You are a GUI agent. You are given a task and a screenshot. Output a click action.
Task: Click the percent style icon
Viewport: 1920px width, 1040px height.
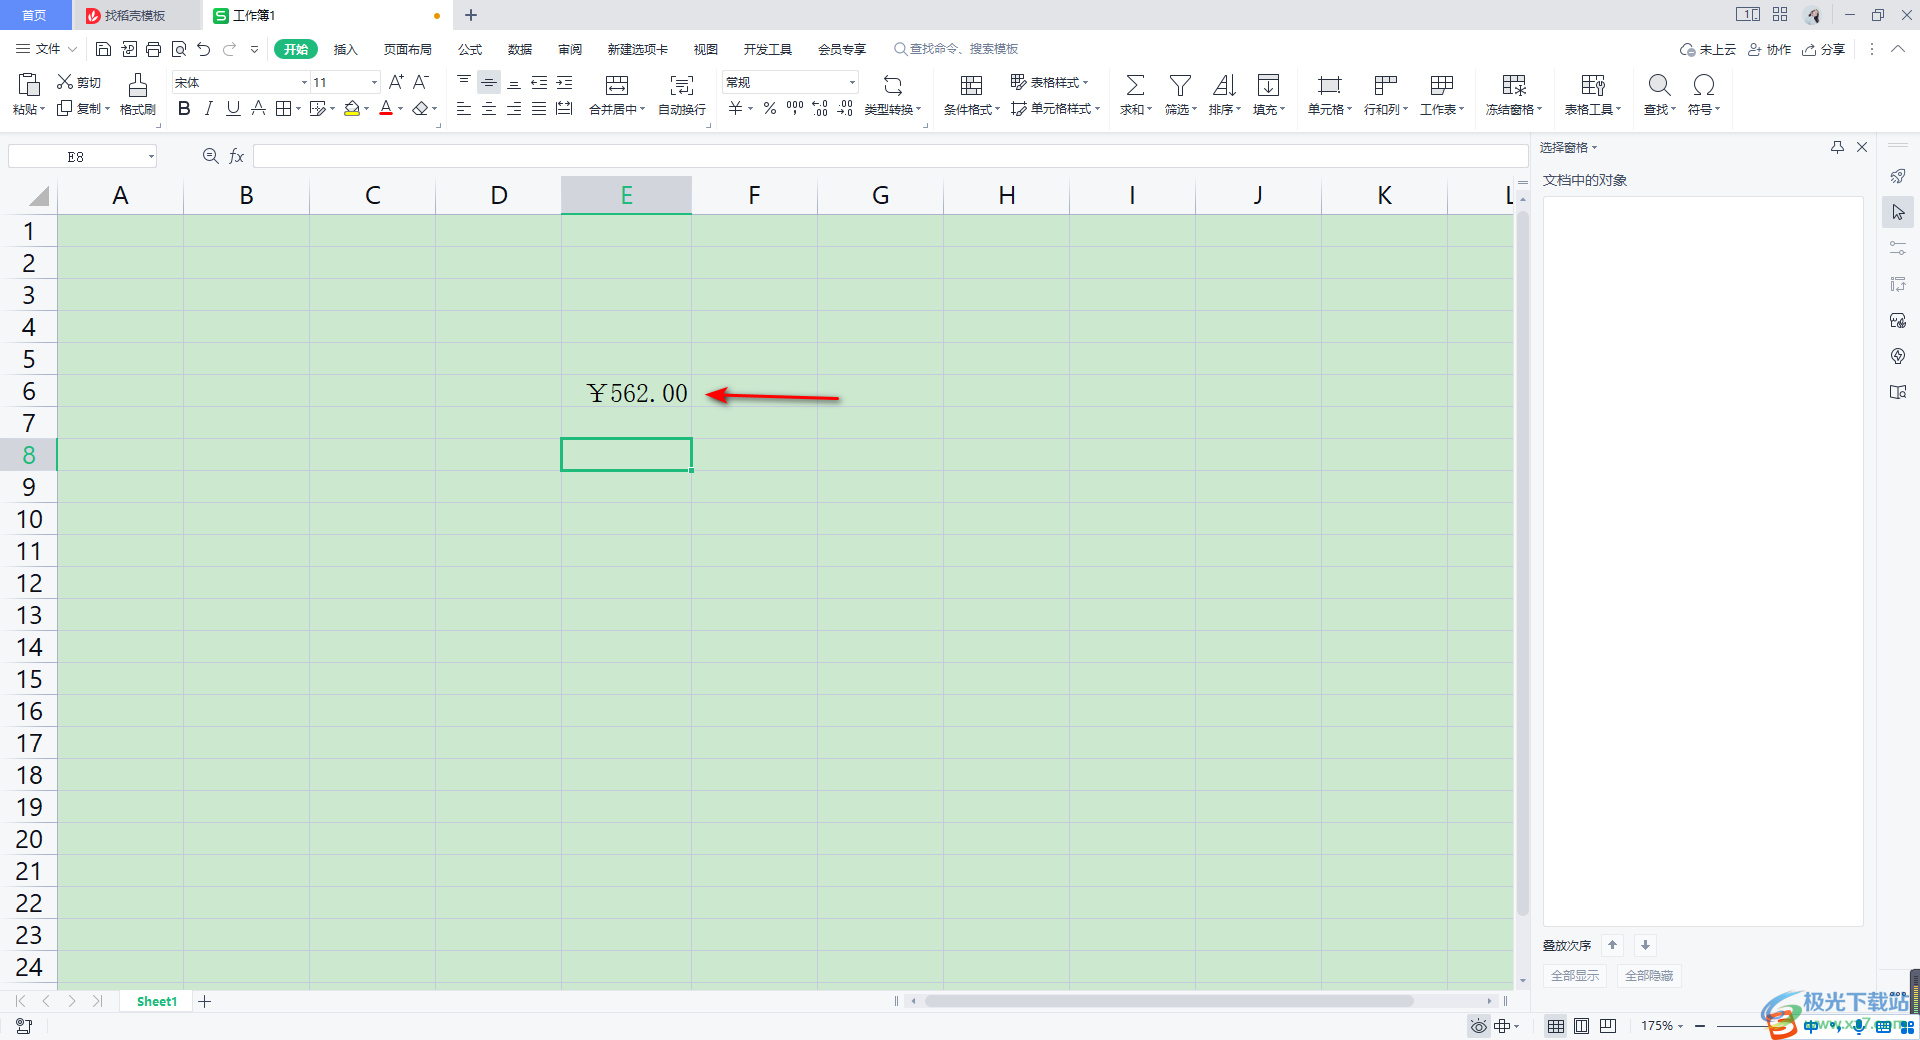coord(770,108)
